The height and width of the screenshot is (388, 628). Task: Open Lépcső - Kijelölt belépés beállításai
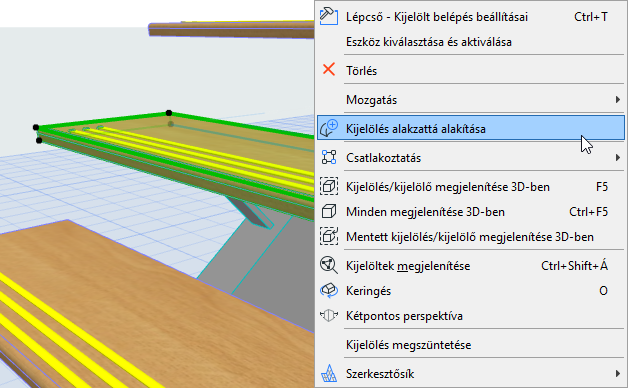(x=471, y=17)
